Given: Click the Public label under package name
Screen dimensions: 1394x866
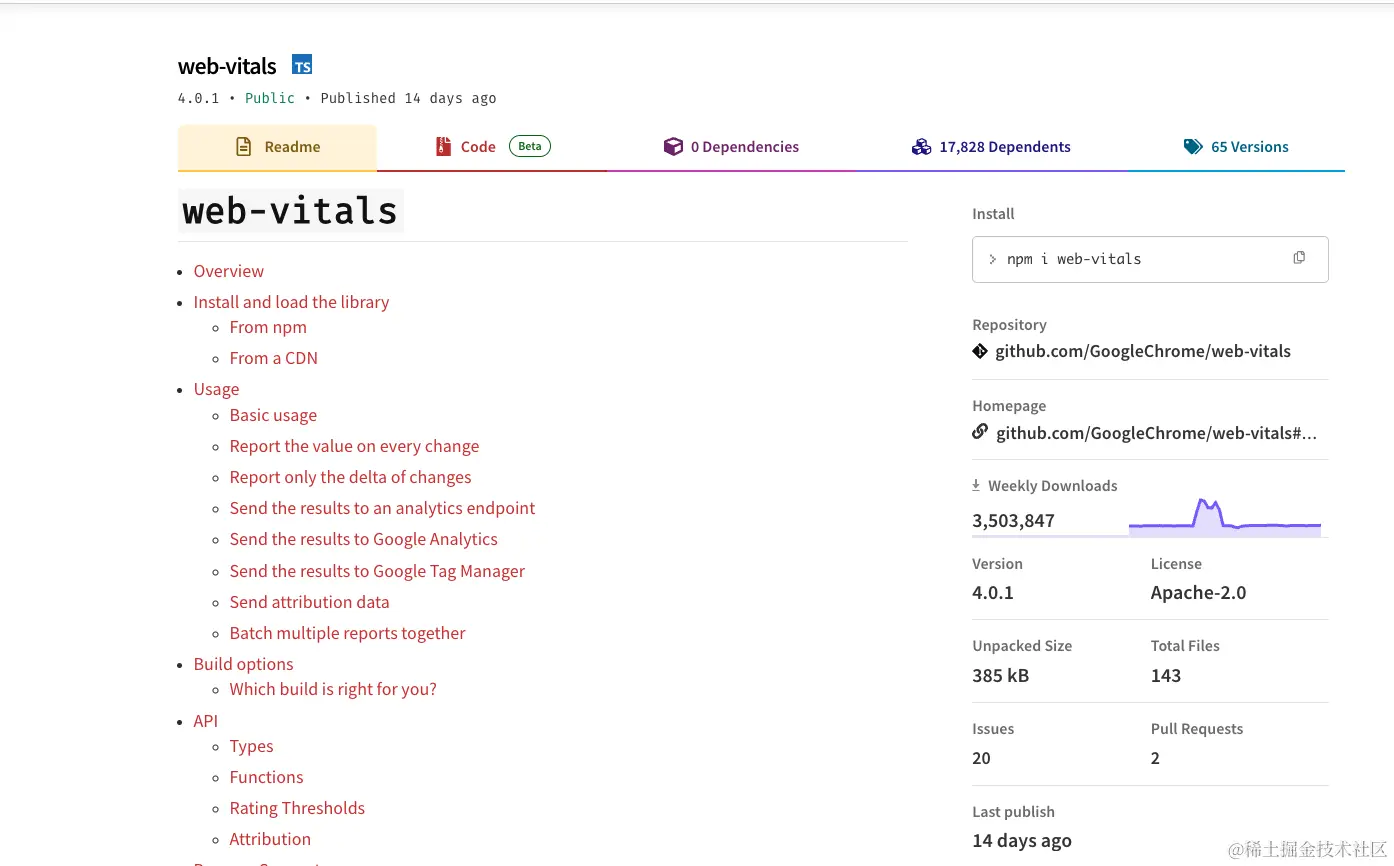Looking at the screenshot, I should (x=270, y=98).
